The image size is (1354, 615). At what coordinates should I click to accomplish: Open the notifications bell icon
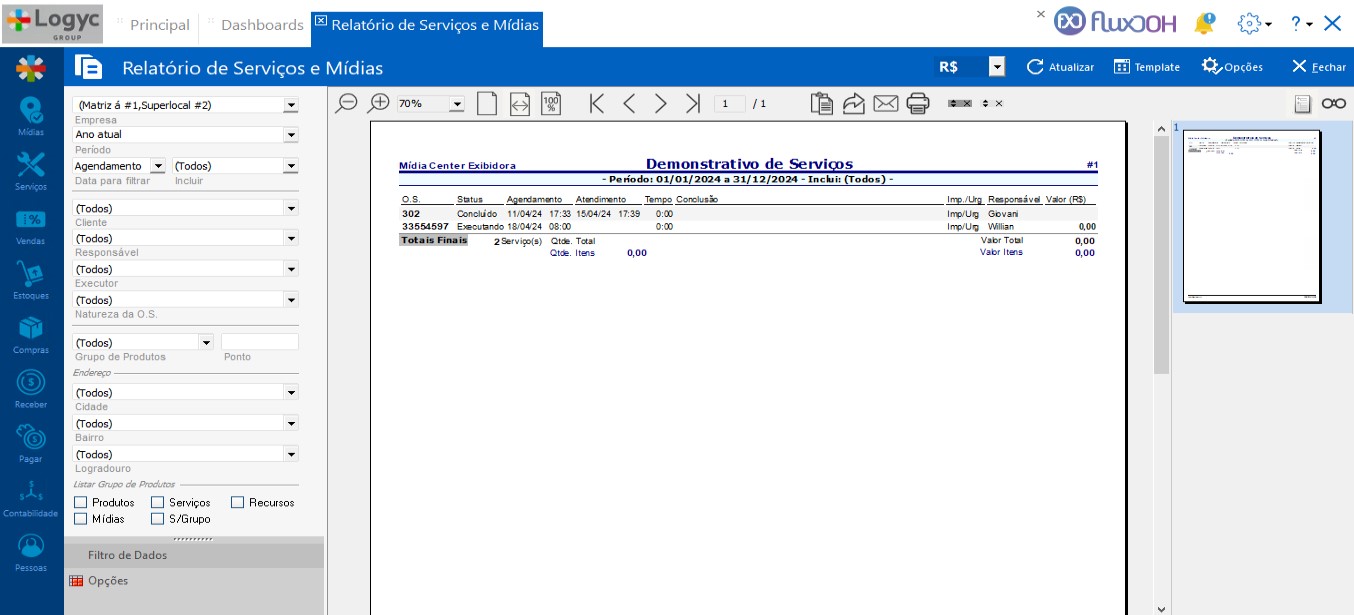click(x=1205, y=23)
